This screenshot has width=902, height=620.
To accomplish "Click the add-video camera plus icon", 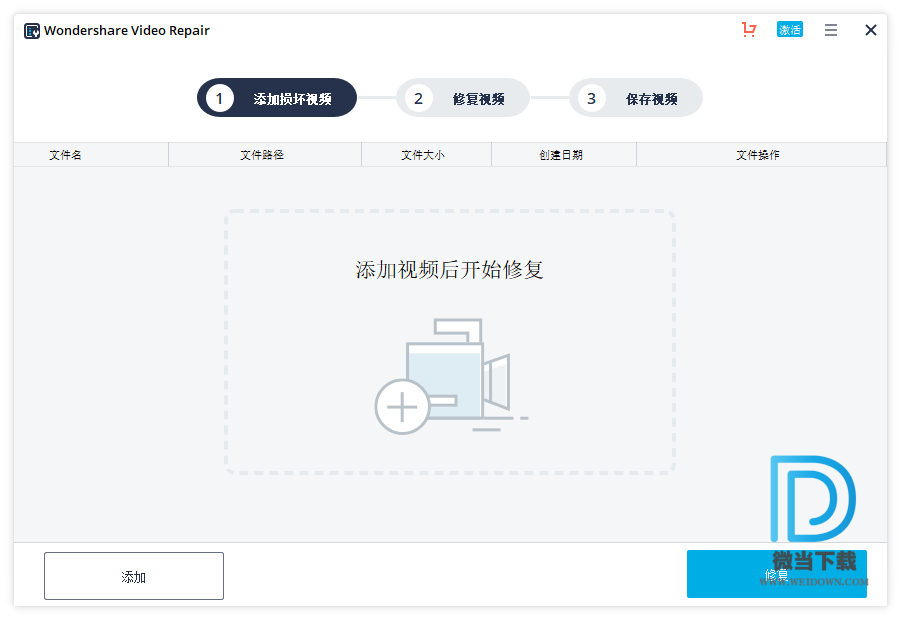I will point(451,376).
